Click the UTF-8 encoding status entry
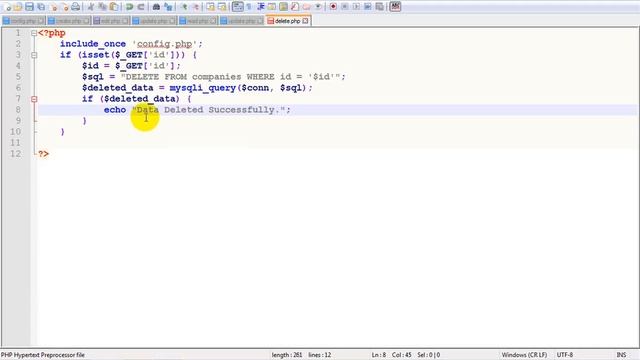Image resolution: width=640 pixels, height=360 pixels. [565, 355]
